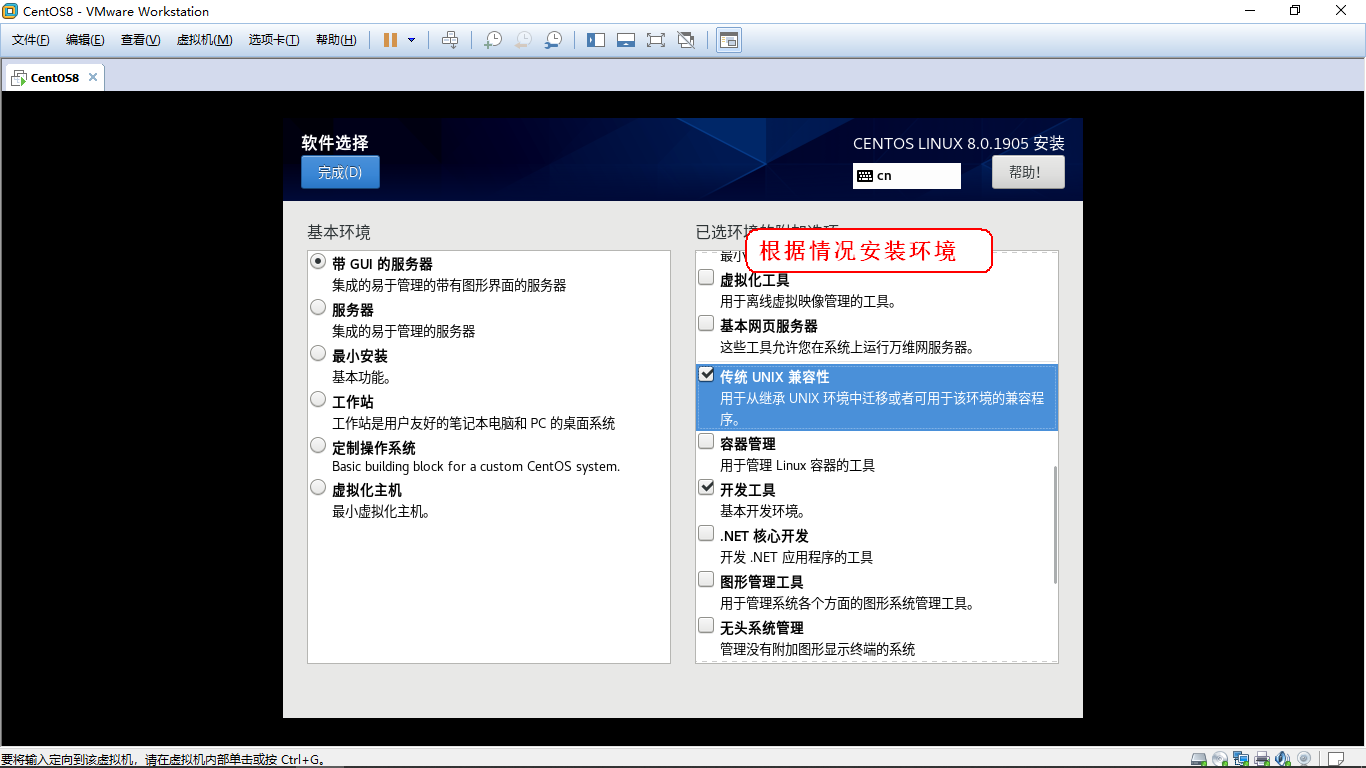Click the webcam status icon
The image size is (1366, 768).
(x=1303, y=759)
